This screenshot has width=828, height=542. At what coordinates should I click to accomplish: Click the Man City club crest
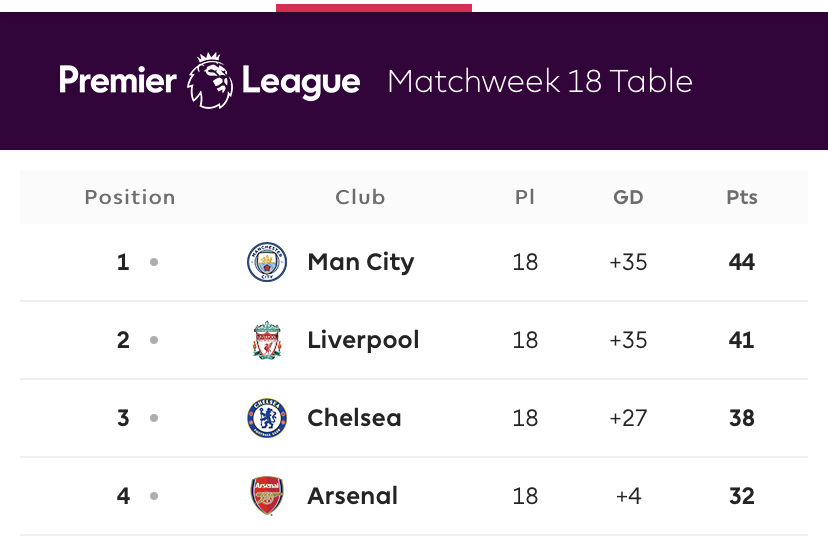pos(267,262)
